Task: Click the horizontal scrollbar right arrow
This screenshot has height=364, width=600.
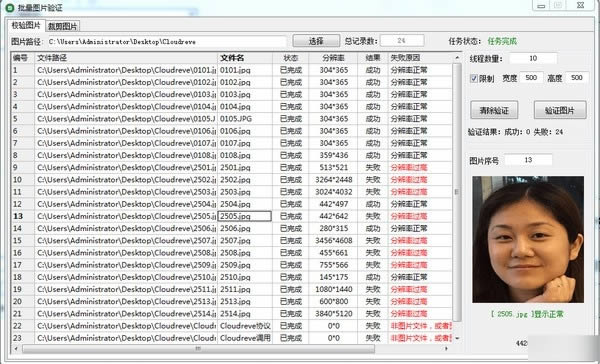Action: tap(446, 348)
